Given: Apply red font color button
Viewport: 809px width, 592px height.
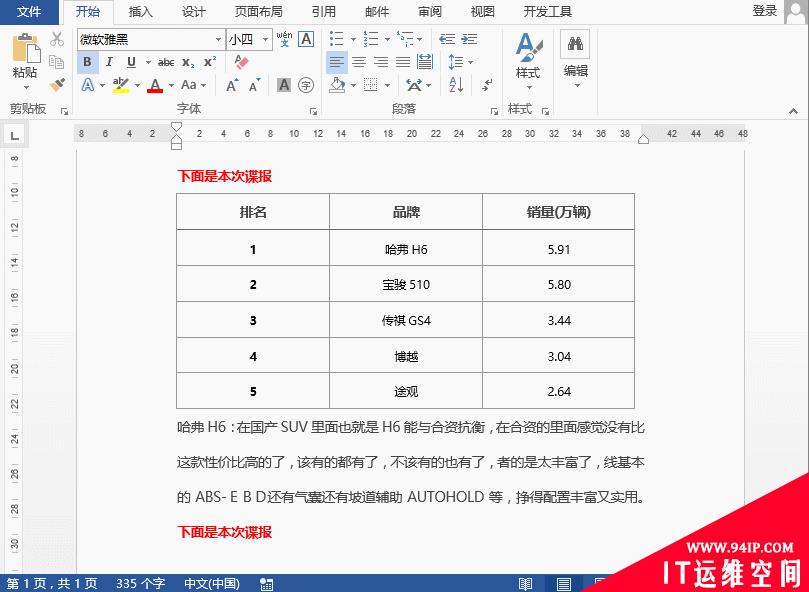Looking at the screenshot, I should point(155,85).
